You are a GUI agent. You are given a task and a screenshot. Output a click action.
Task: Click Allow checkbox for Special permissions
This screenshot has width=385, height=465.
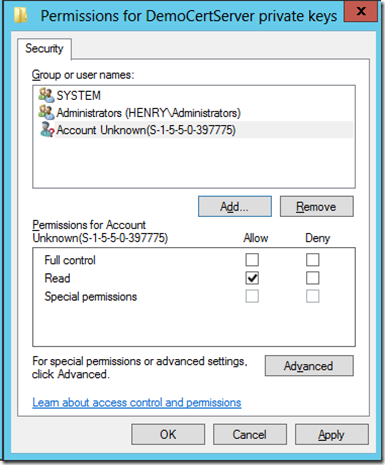click(x=252, y=296)
